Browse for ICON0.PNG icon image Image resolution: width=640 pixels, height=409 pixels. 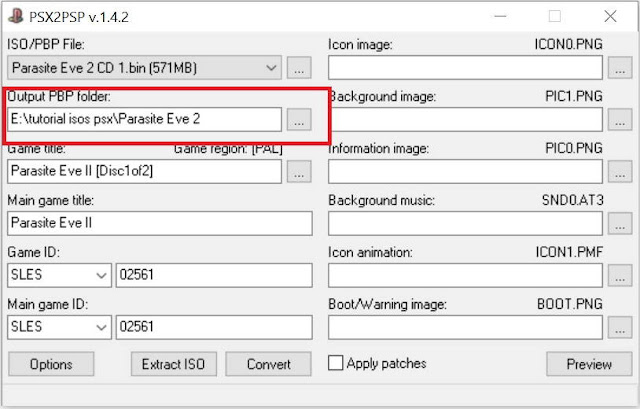(621, 68)
